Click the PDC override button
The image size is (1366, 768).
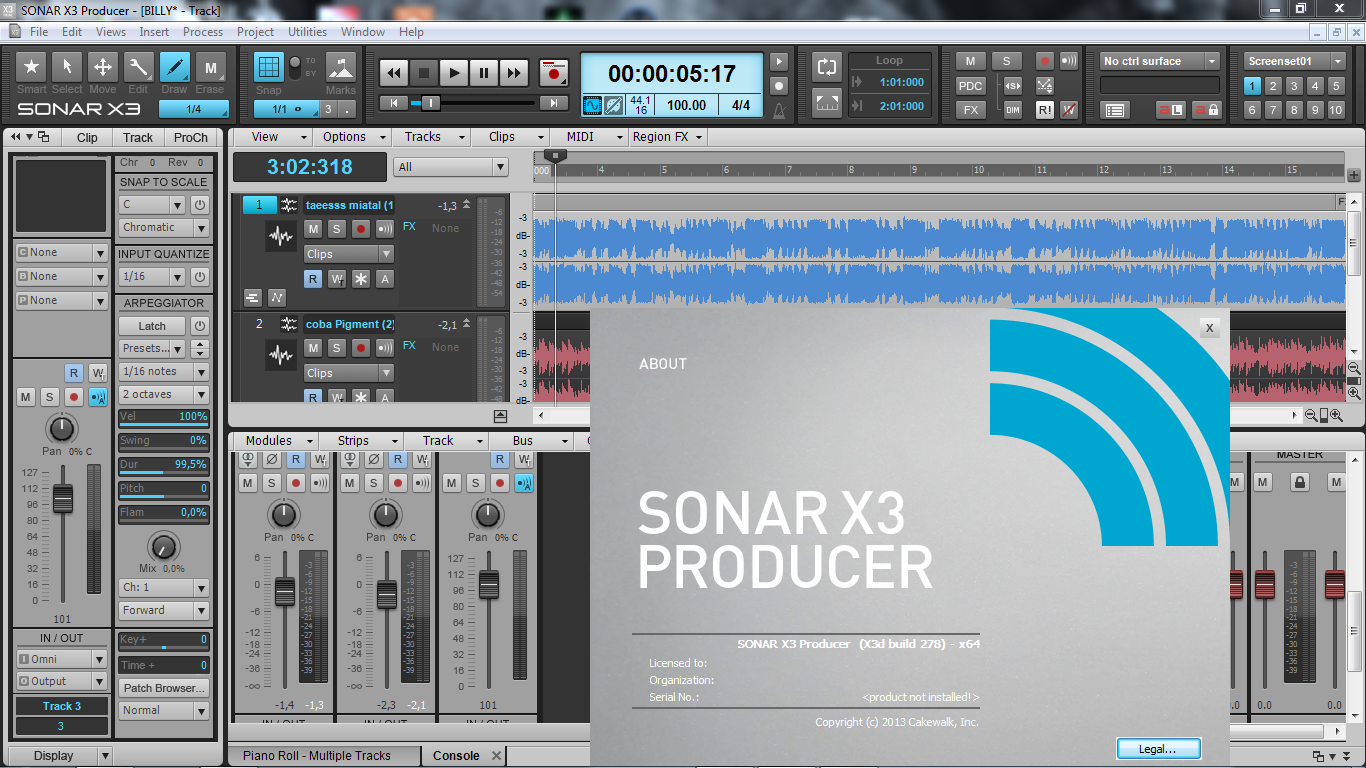click(971, 85)
